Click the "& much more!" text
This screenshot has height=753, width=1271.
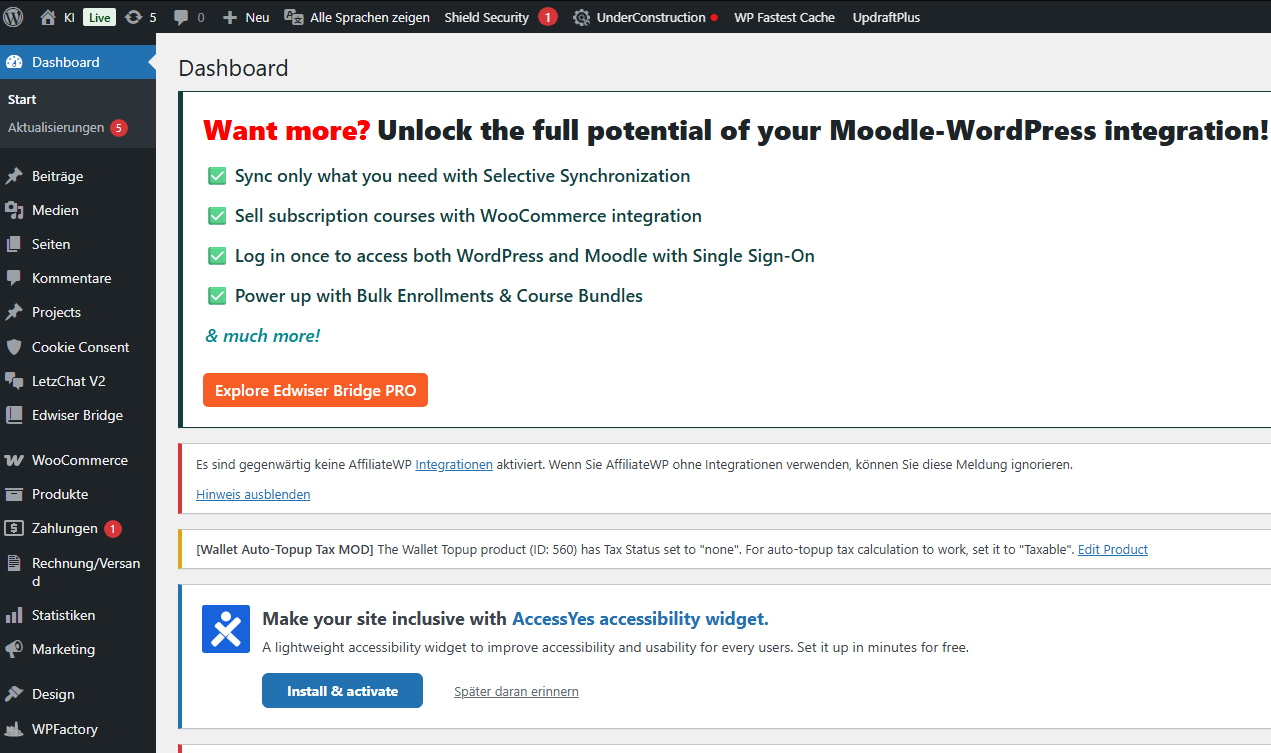263,336
